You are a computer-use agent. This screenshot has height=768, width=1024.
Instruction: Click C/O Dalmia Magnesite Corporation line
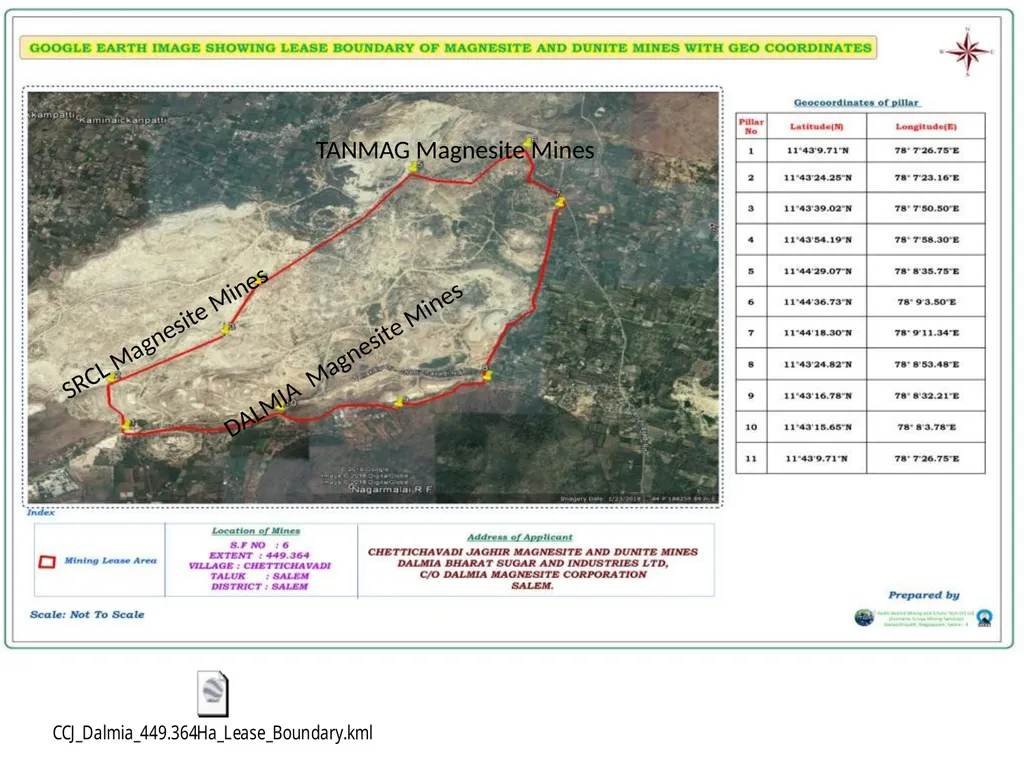533,575
